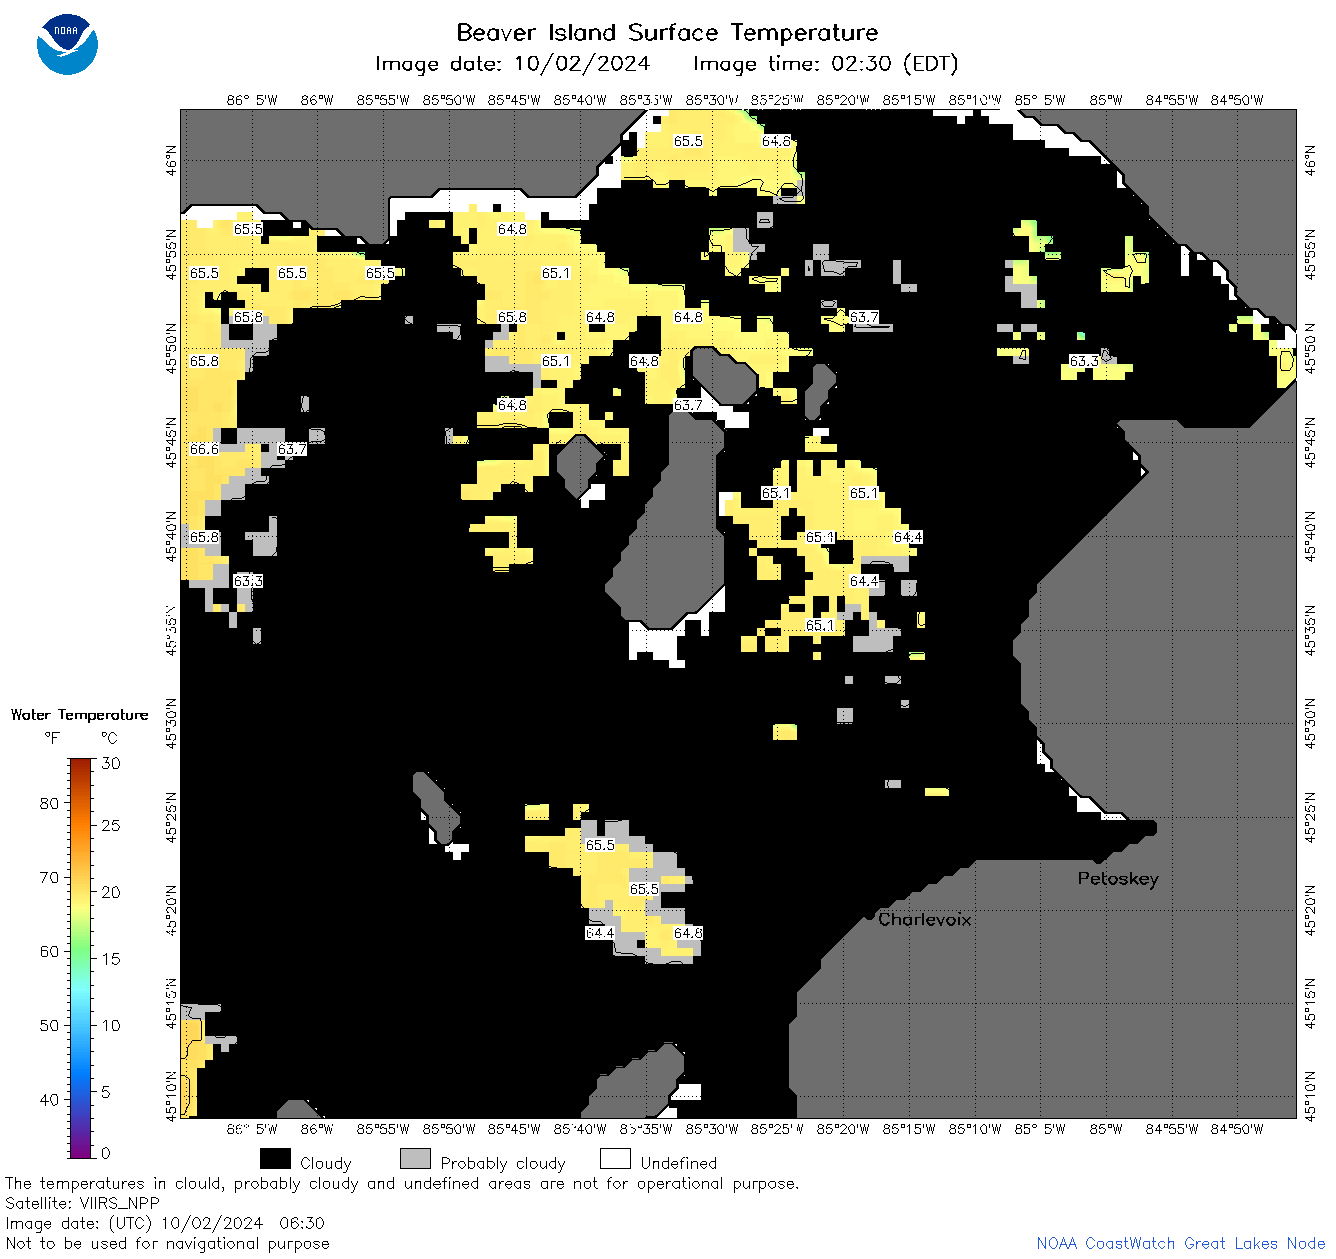Click the 30 Celsius scale tick label
This screenshot has height=1259, width=1336.
pyautogui.click(x=111, y=763)
